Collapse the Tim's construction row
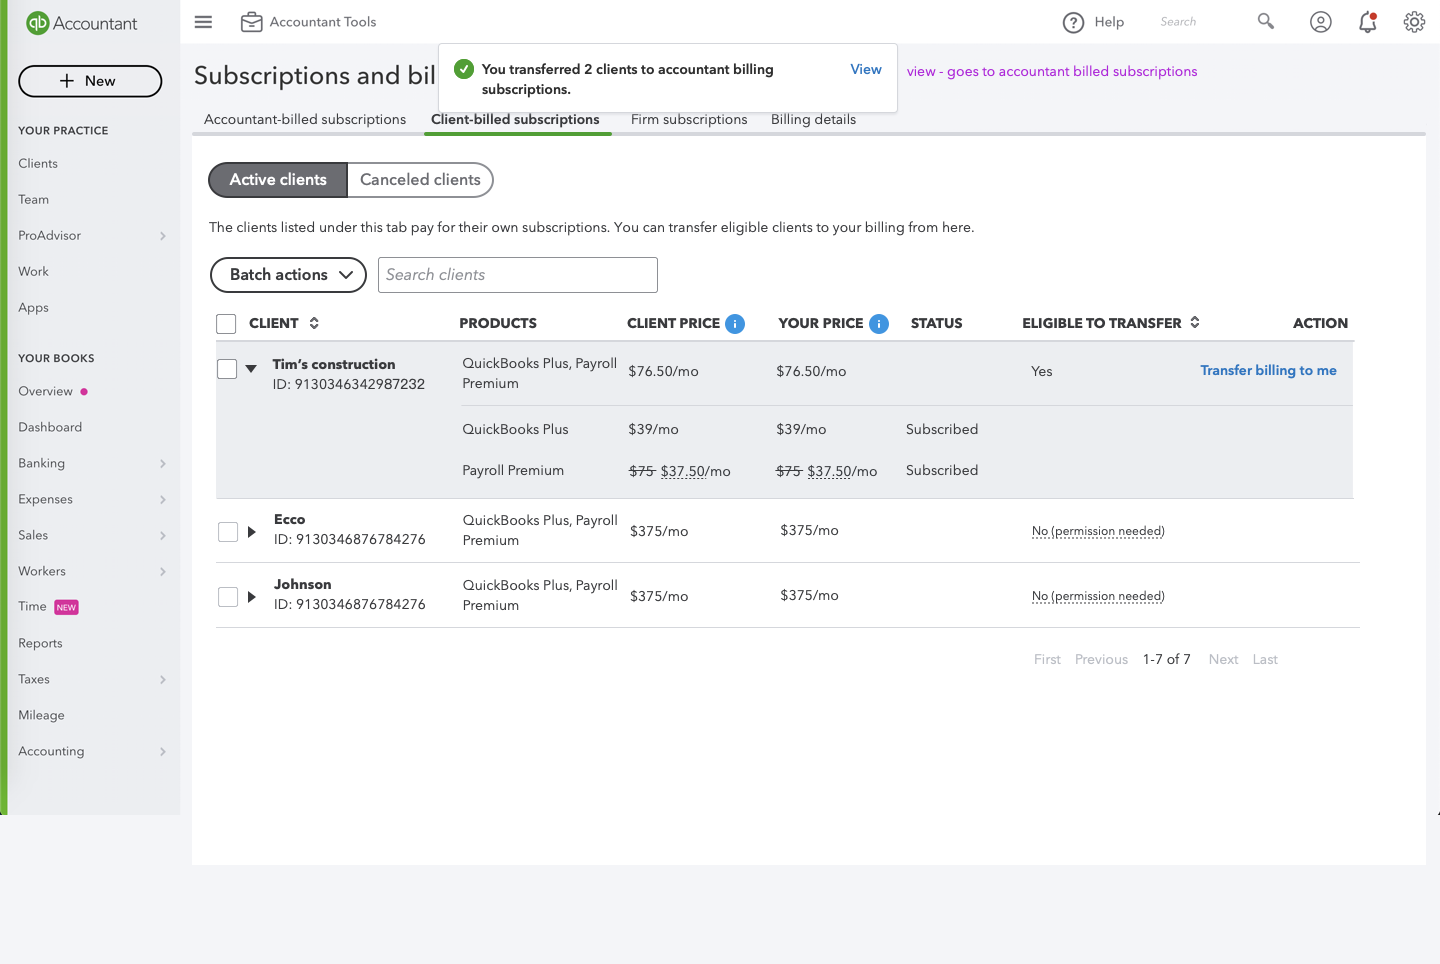The height and width of the screenshot is (964, 1440). pos(251,369)
